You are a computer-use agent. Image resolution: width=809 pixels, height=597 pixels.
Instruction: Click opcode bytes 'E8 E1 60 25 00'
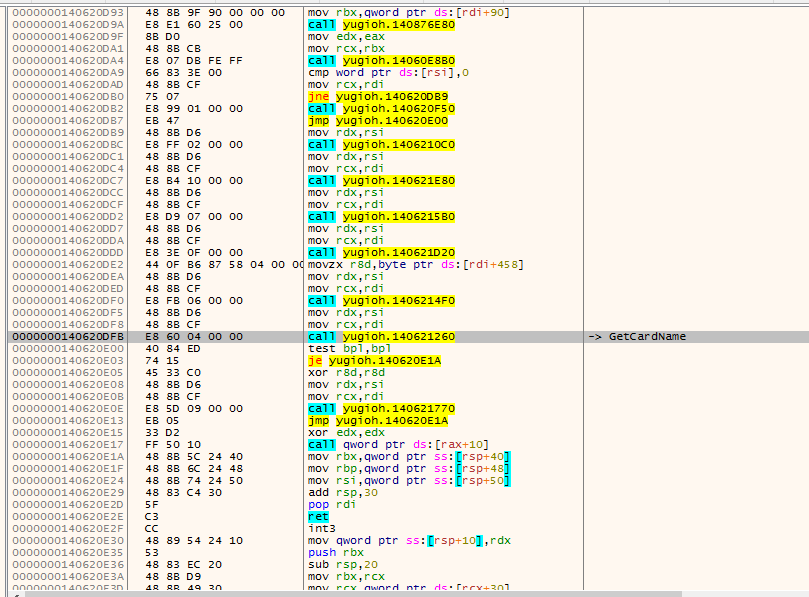click(193, 24)
